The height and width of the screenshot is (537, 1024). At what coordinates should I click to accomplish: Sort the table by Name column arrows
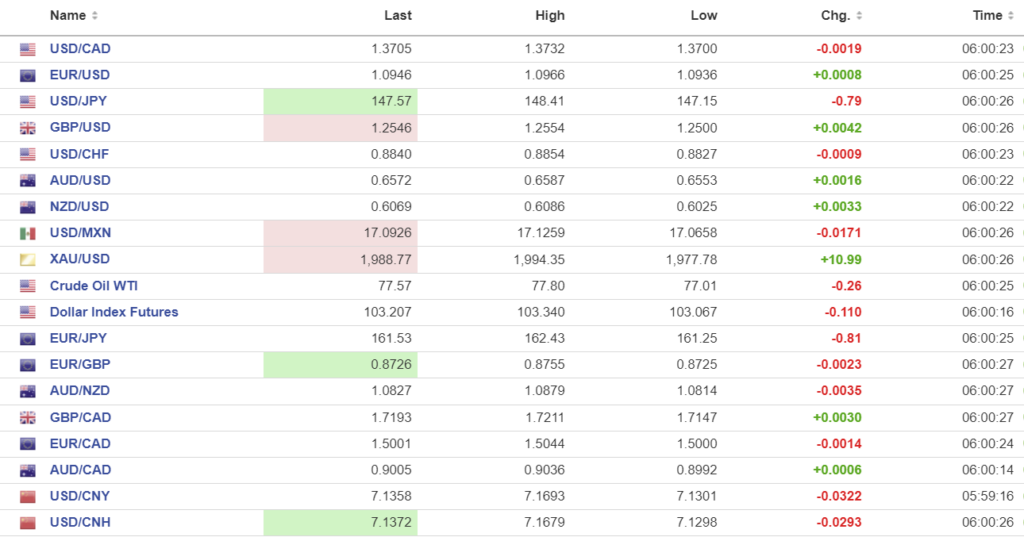(x=95, y=16)
